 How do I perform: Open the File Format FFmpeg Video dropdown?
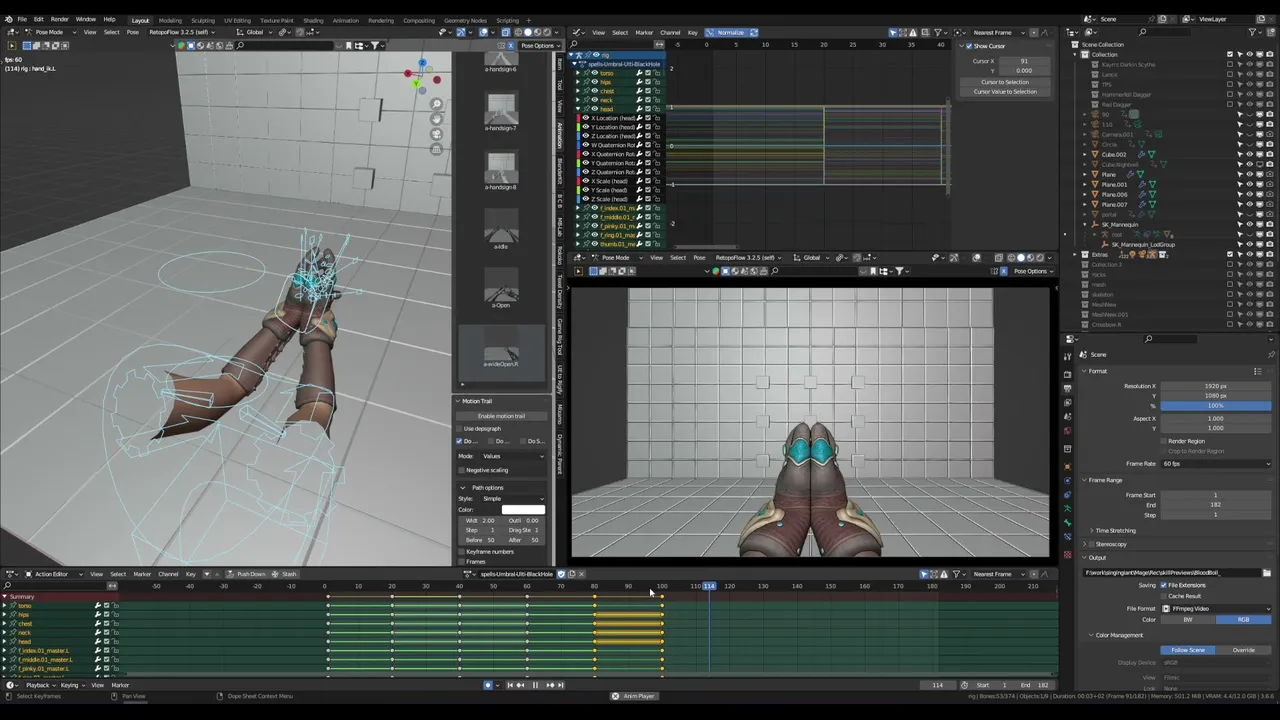pos(1215,609)
